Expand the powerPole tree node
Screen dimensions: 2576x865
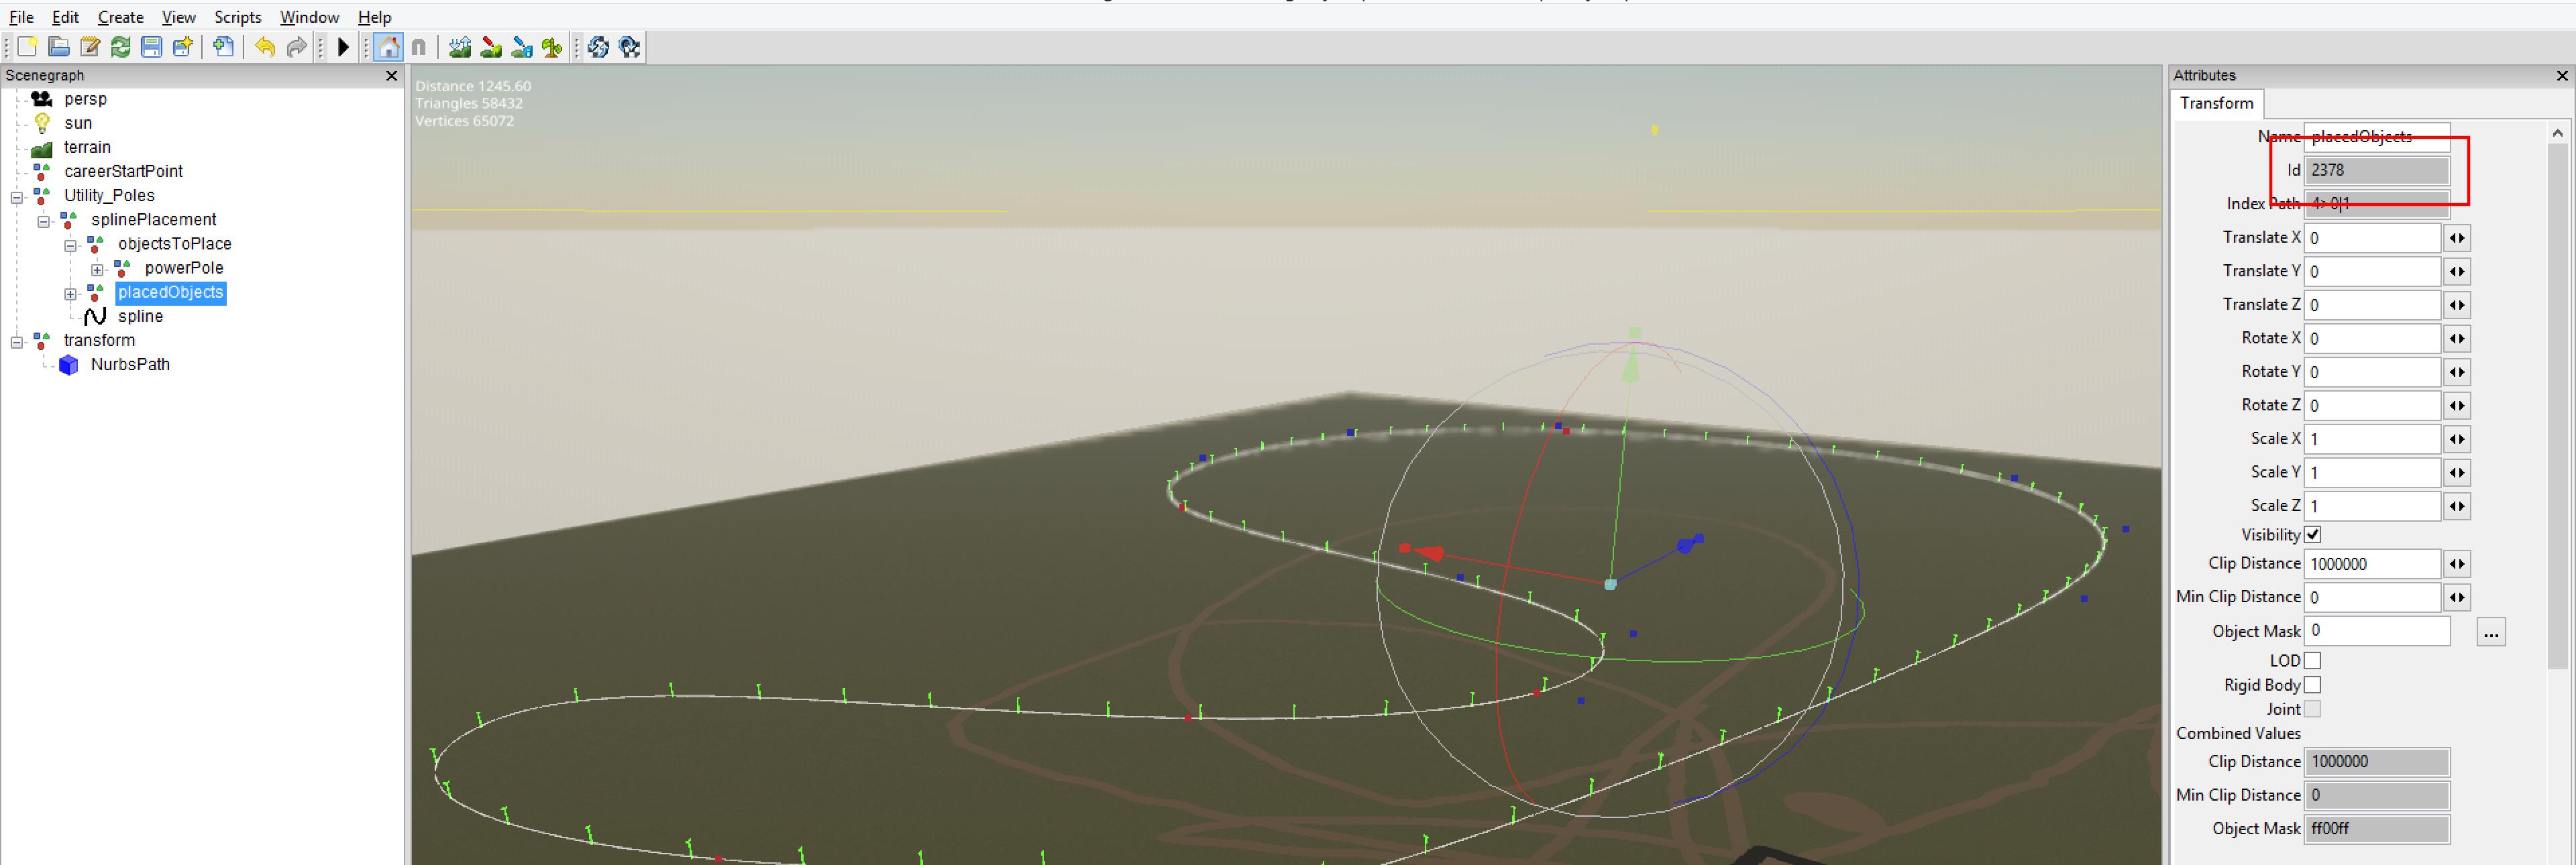[97, 270]
